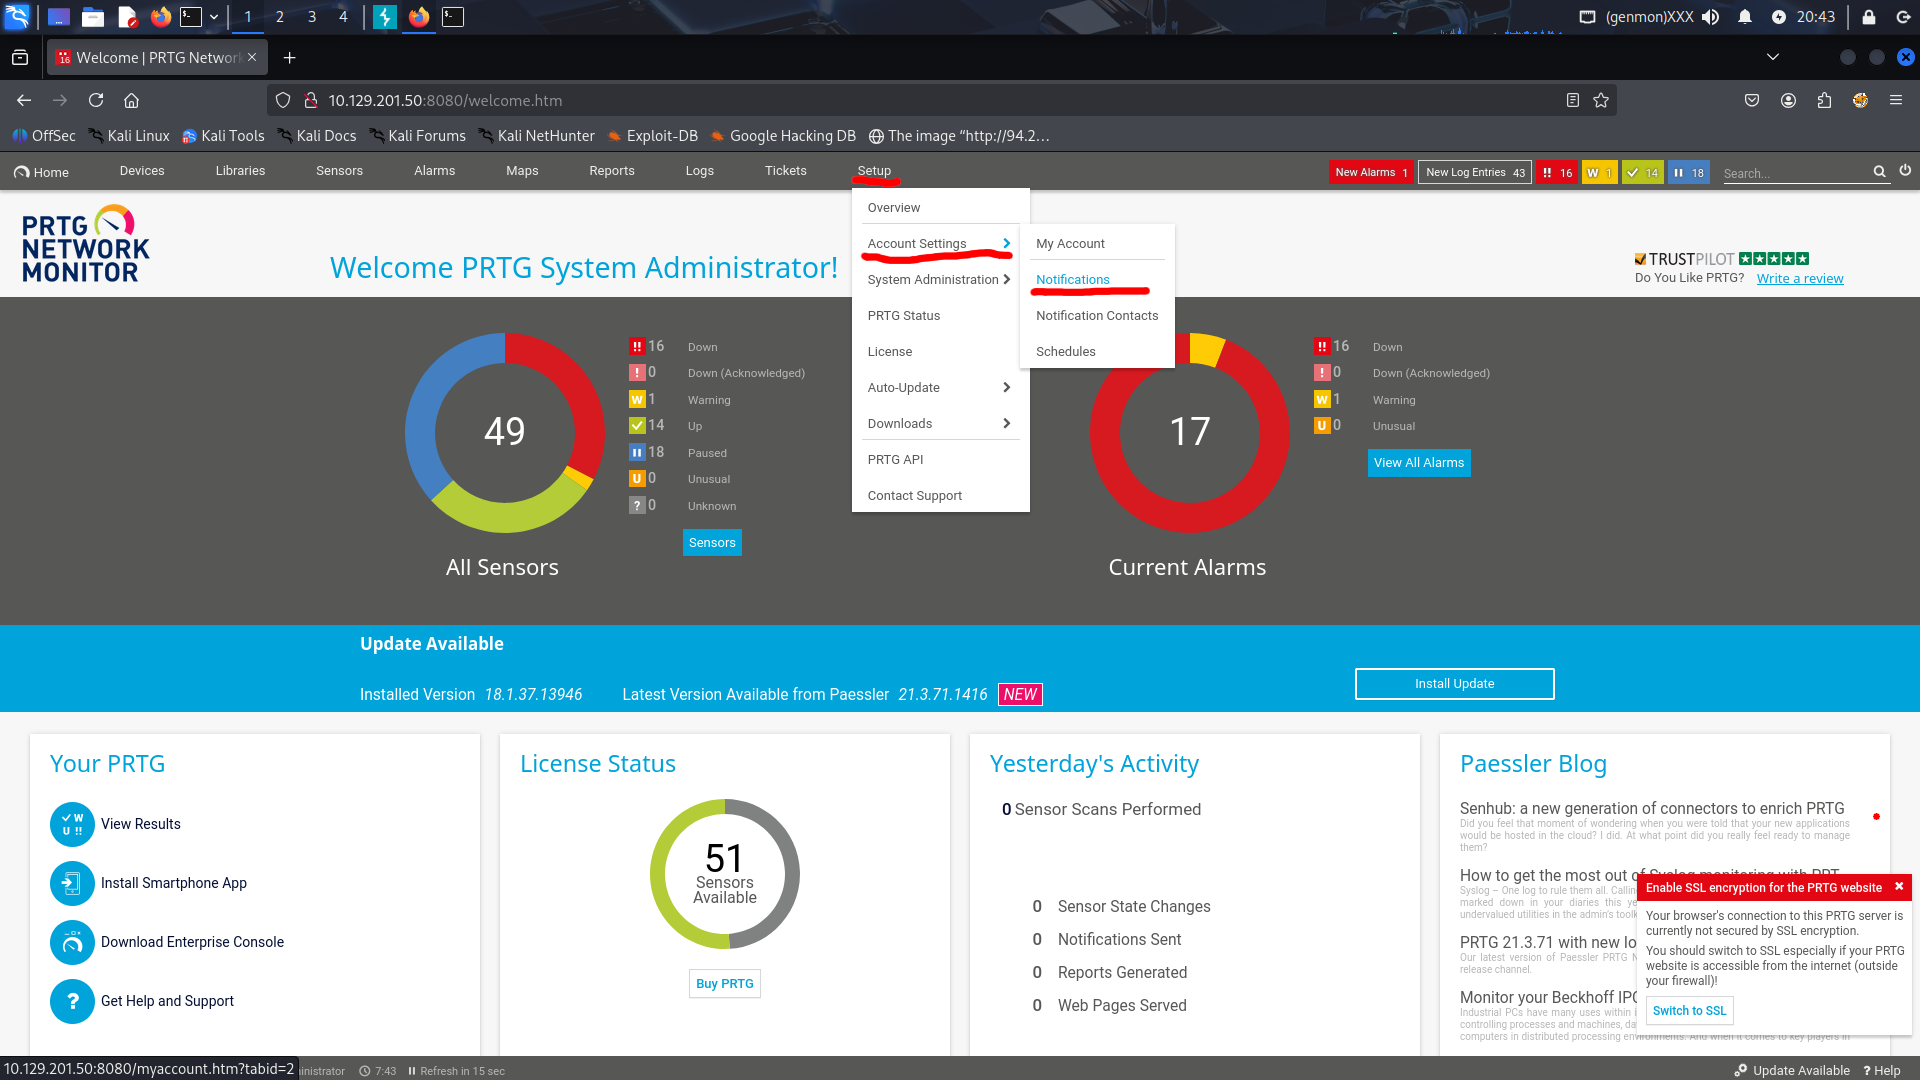Image resolution: width=1920 pixels, height=1080 pixels.
Task: Bookmark page with the star icon
Action: pos(1601,100)
